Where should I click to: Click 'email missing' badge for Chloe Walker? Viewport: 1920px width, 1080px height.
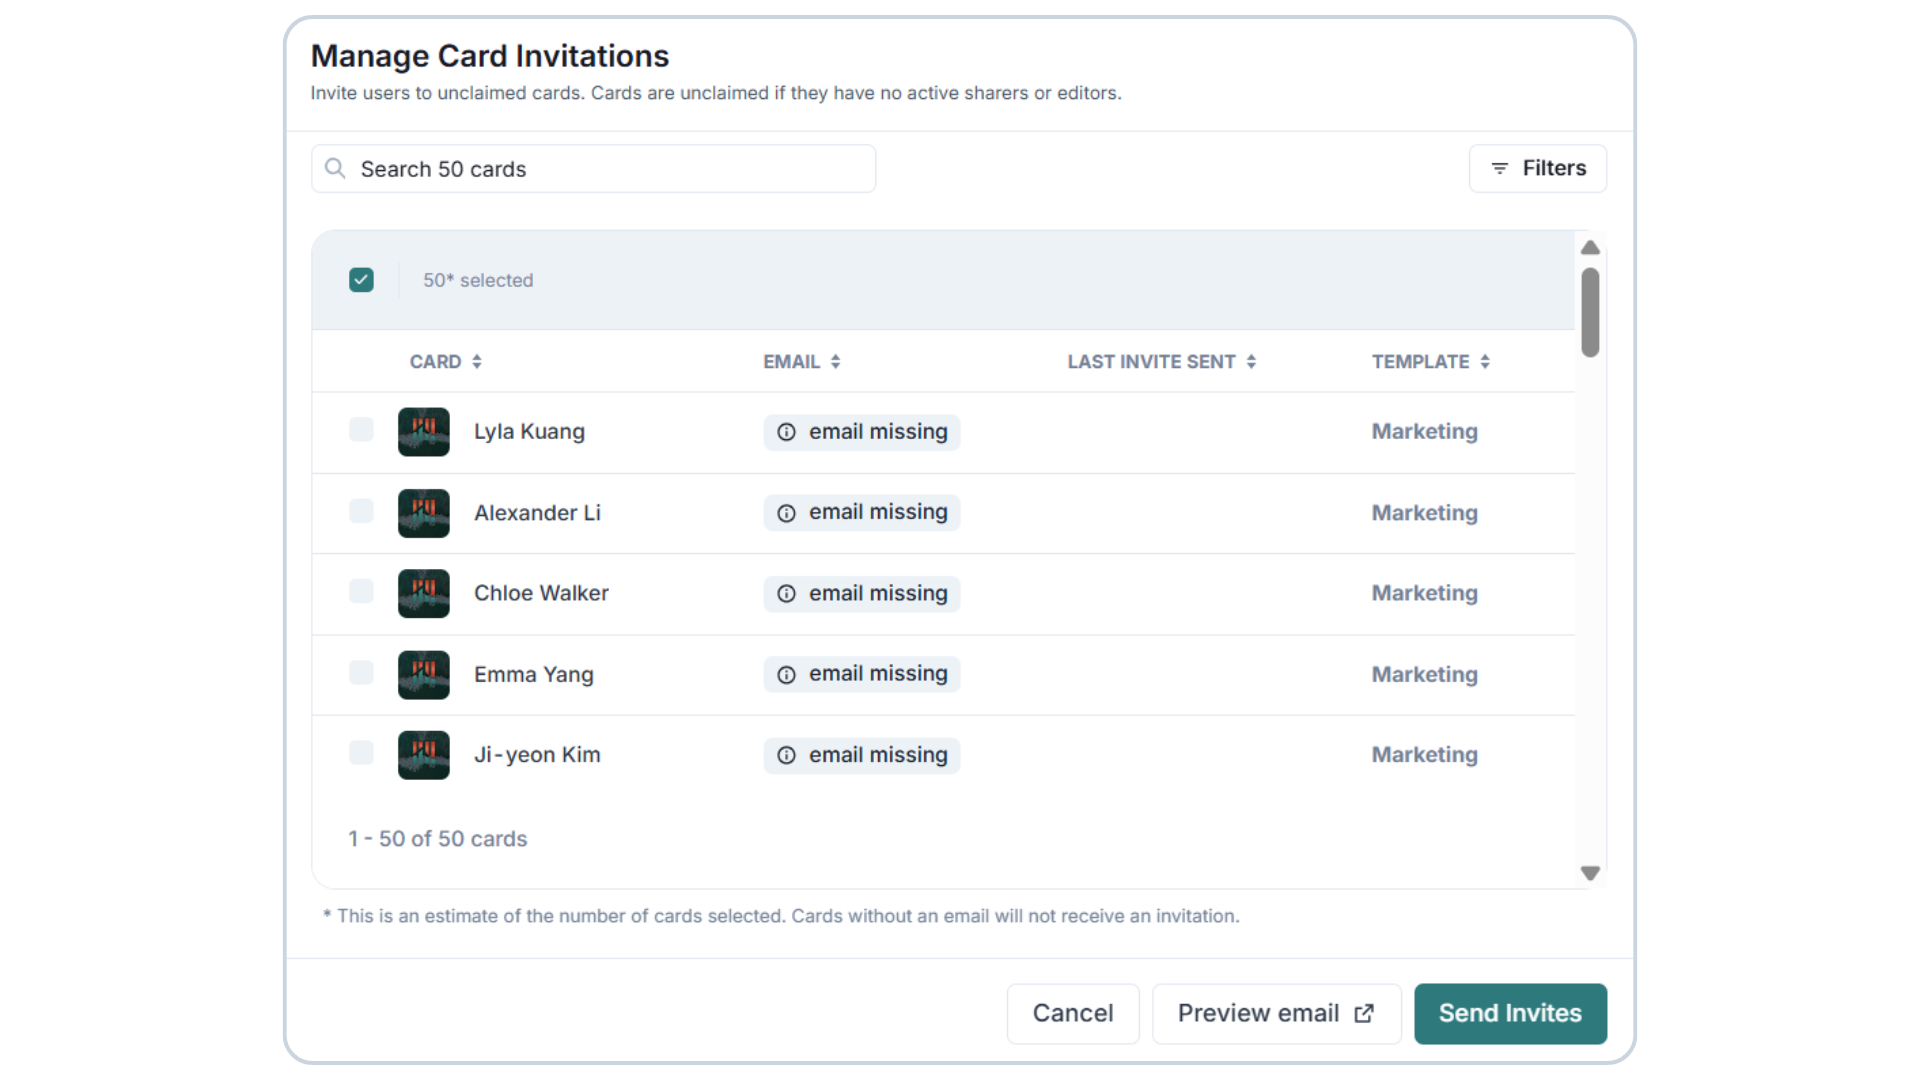tap(862, 594)
